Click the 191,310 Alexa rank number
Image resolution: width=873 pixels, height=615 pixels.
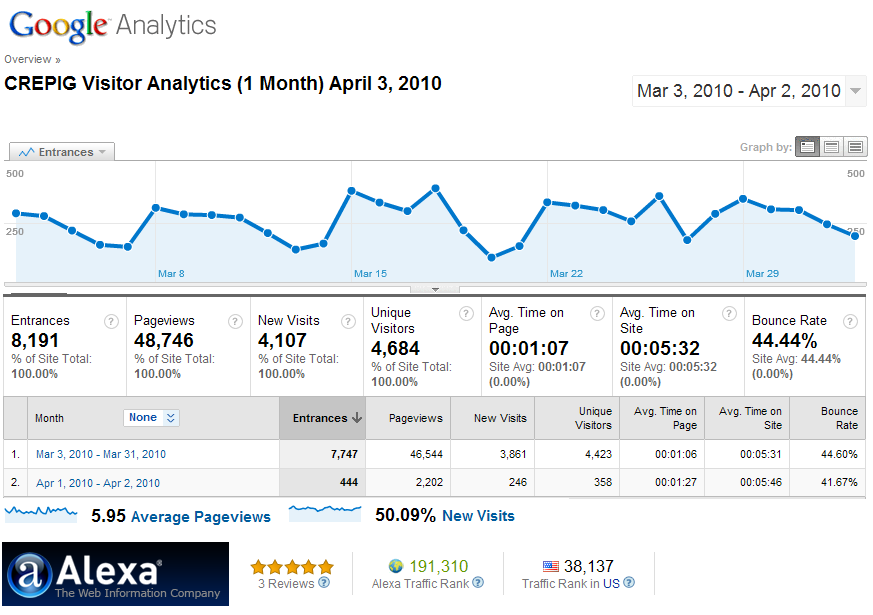(x=439, y=566)
